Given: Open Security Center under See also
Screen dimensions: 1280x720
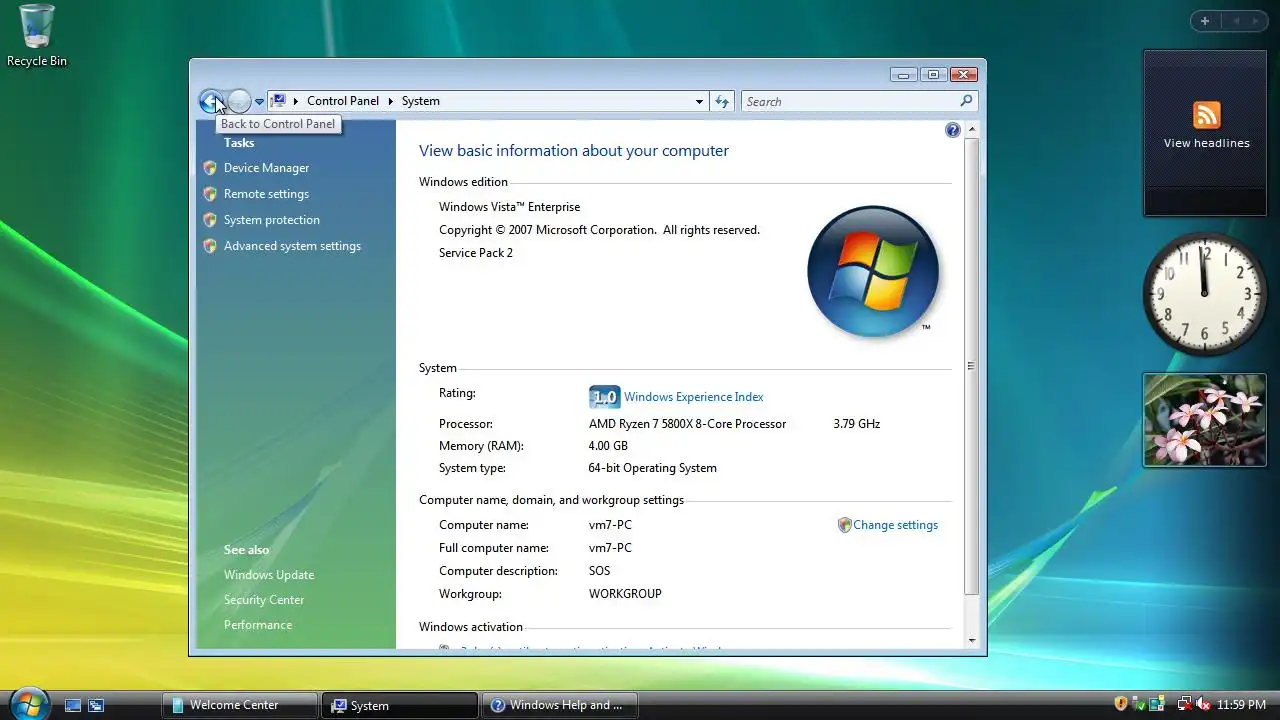Looking at the screenshot, I should (x=264, y=600).
